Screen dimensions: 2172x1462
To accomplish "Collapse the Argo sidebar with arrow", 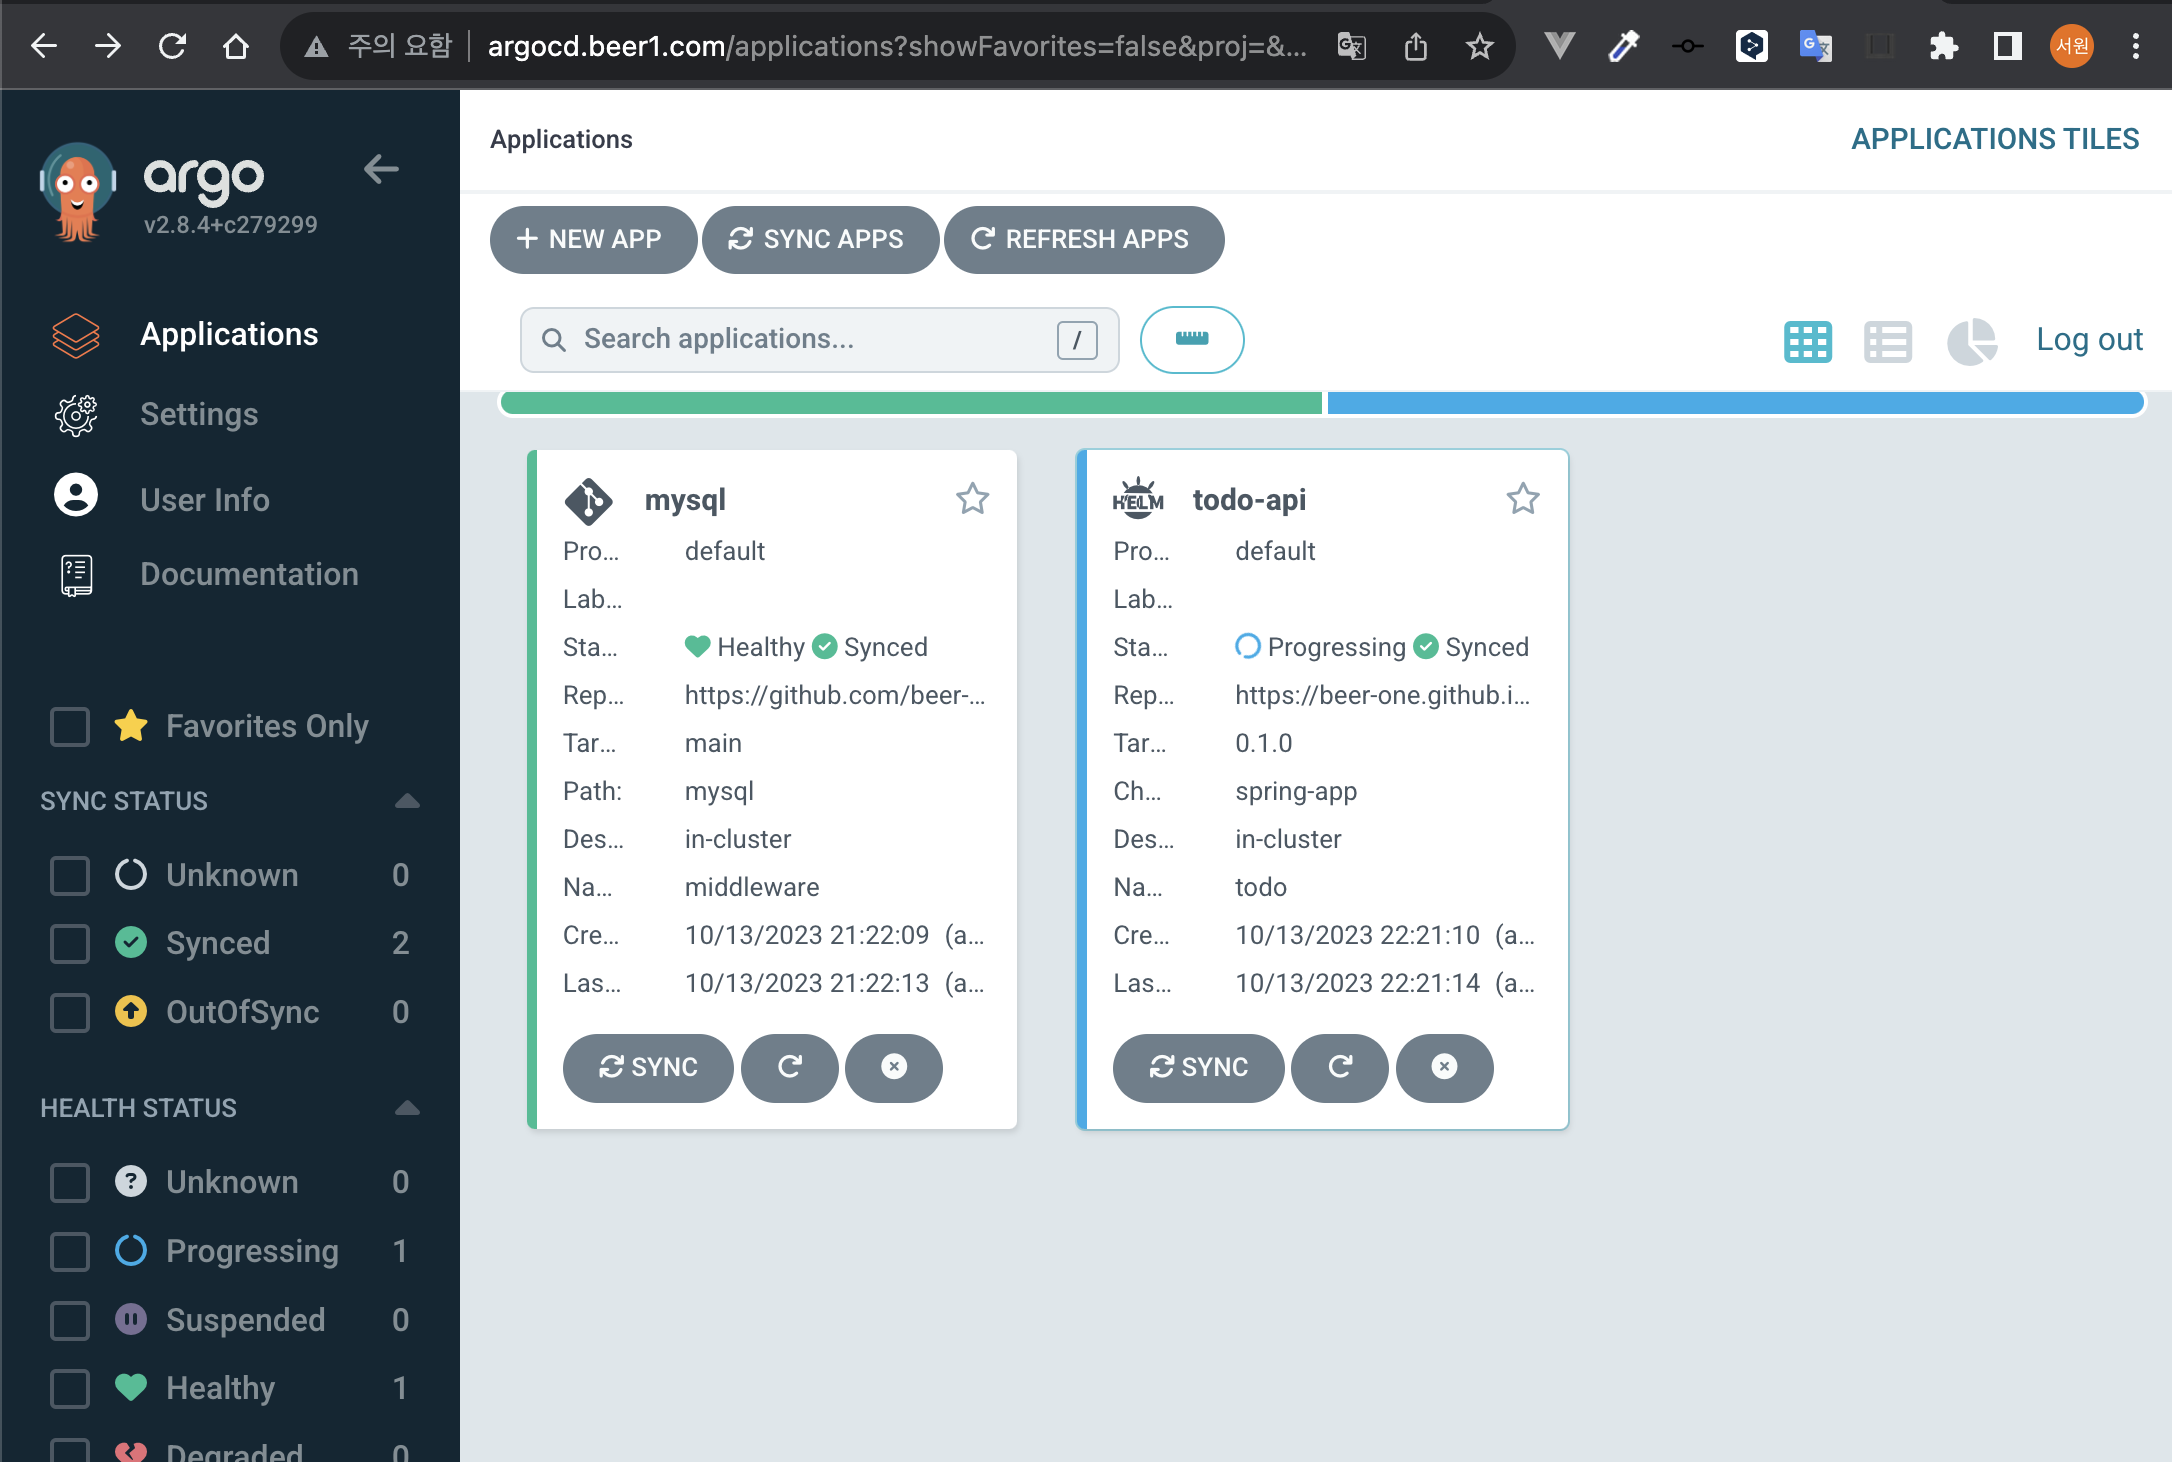I will tap(381, 170).
